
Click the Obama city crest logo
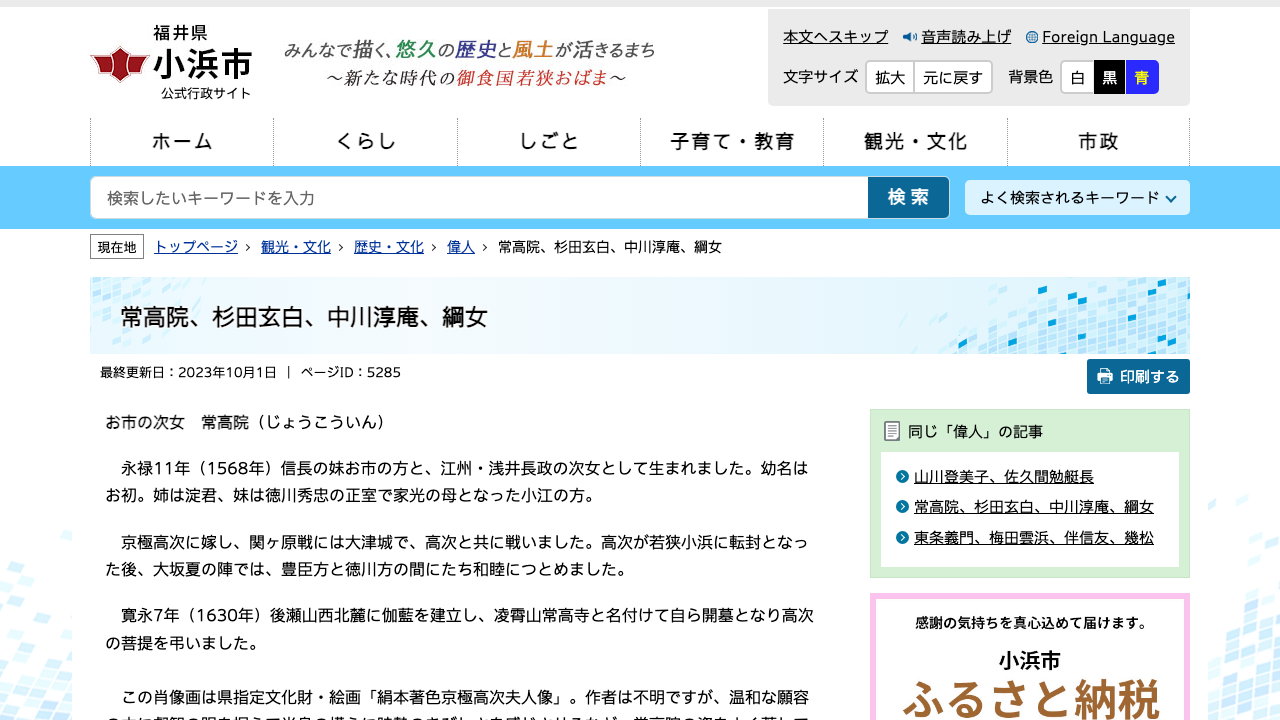pos(120,65)
